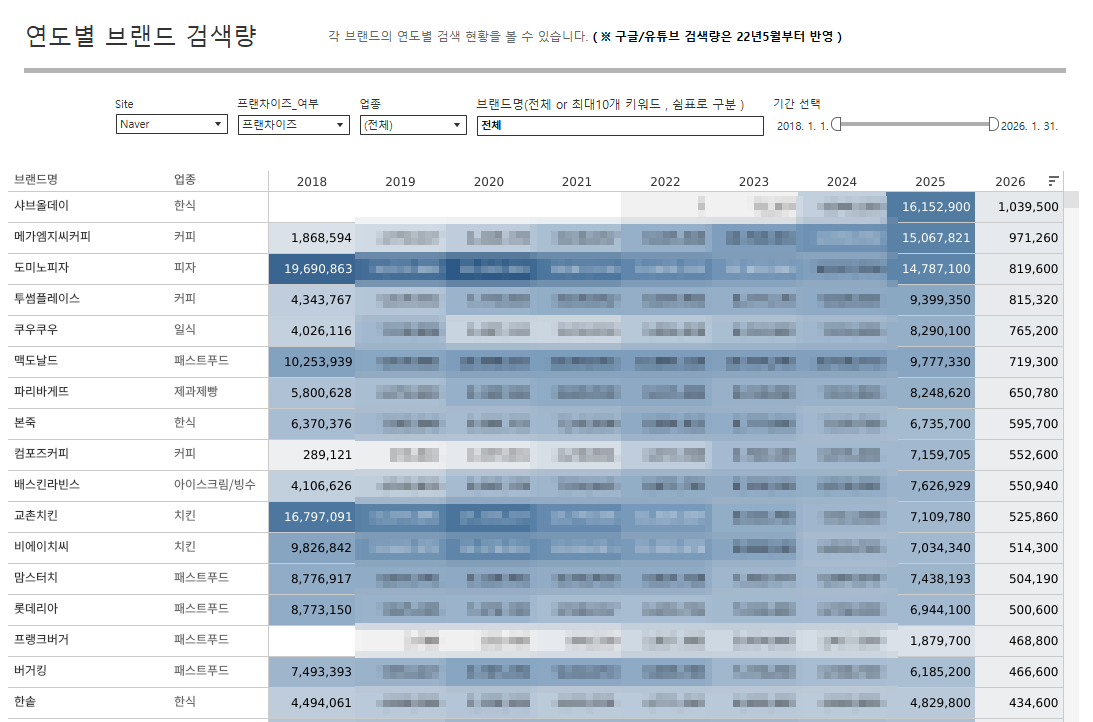Select the 2022 column header

point(665,182)
